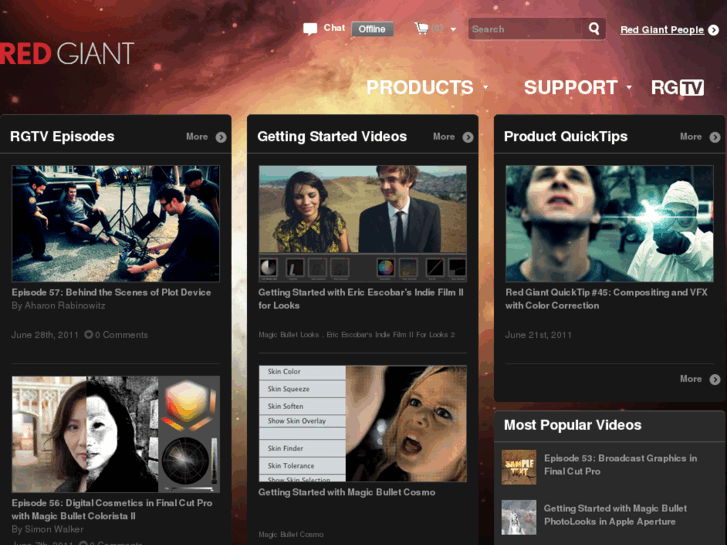Image resolution: width=727 pixels, height=545 pixels.
Task: Expand the cart dropdown arrow
Action: pos(453,29)
